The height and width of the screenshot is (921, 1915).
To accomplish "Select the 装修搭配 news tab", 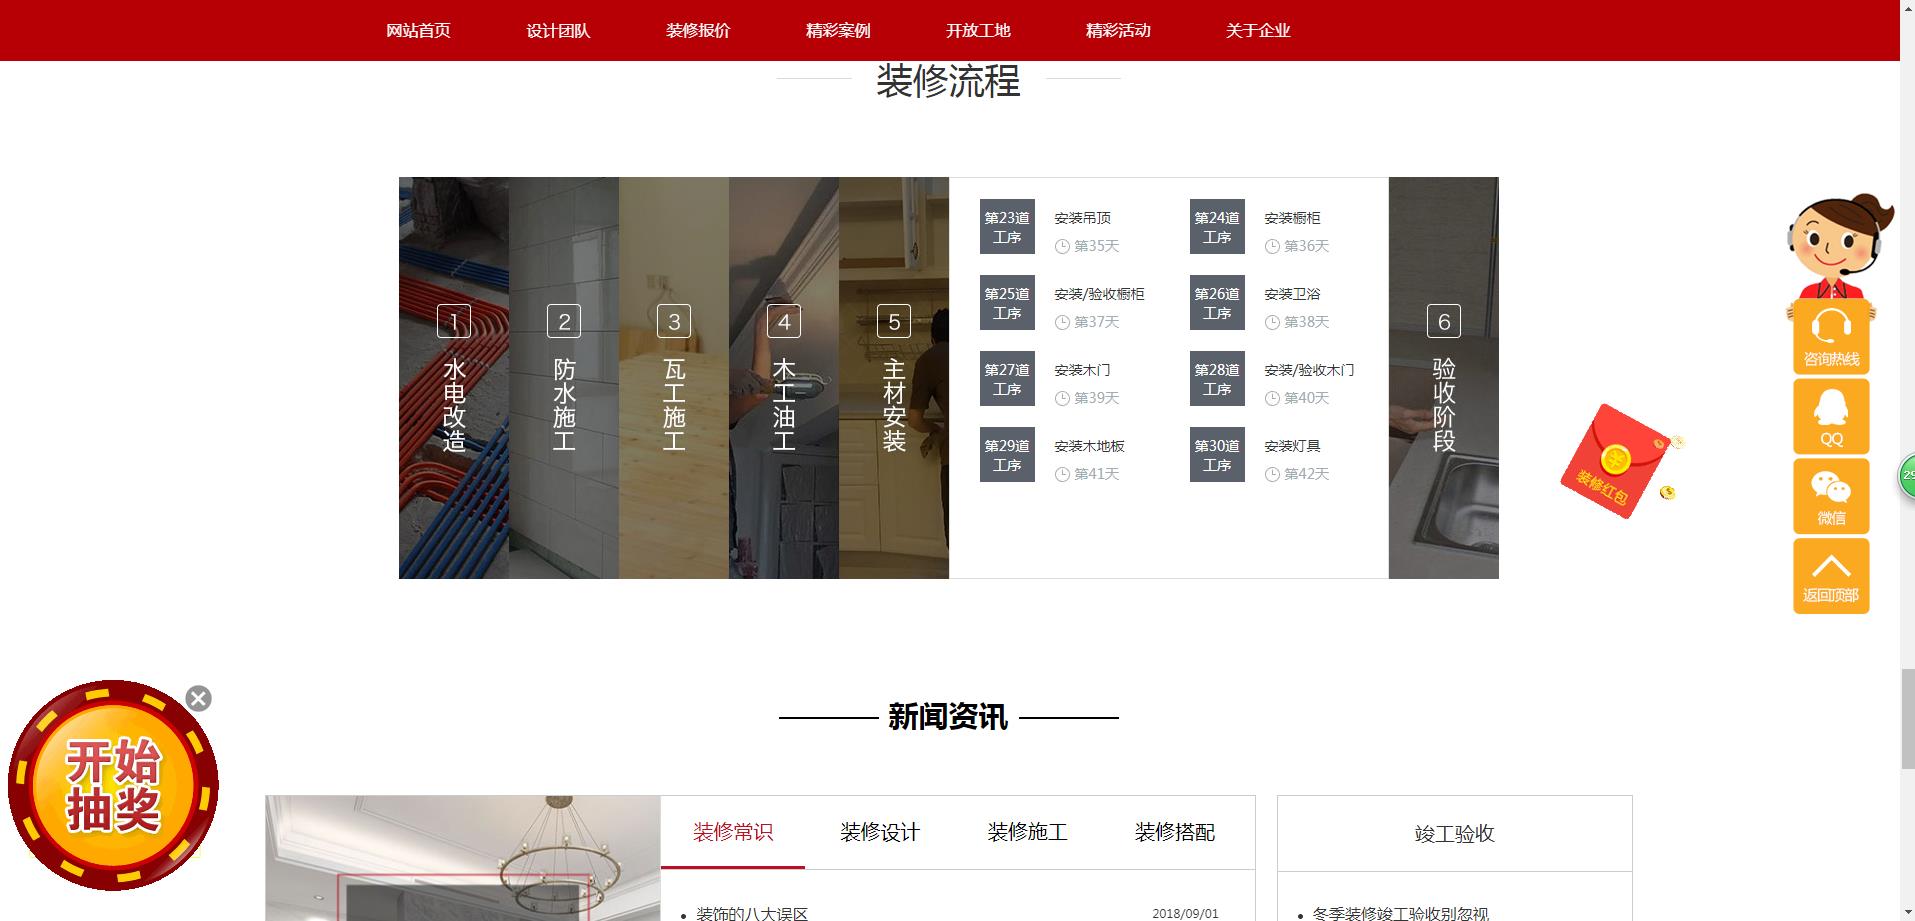I will click(1174, 832).
